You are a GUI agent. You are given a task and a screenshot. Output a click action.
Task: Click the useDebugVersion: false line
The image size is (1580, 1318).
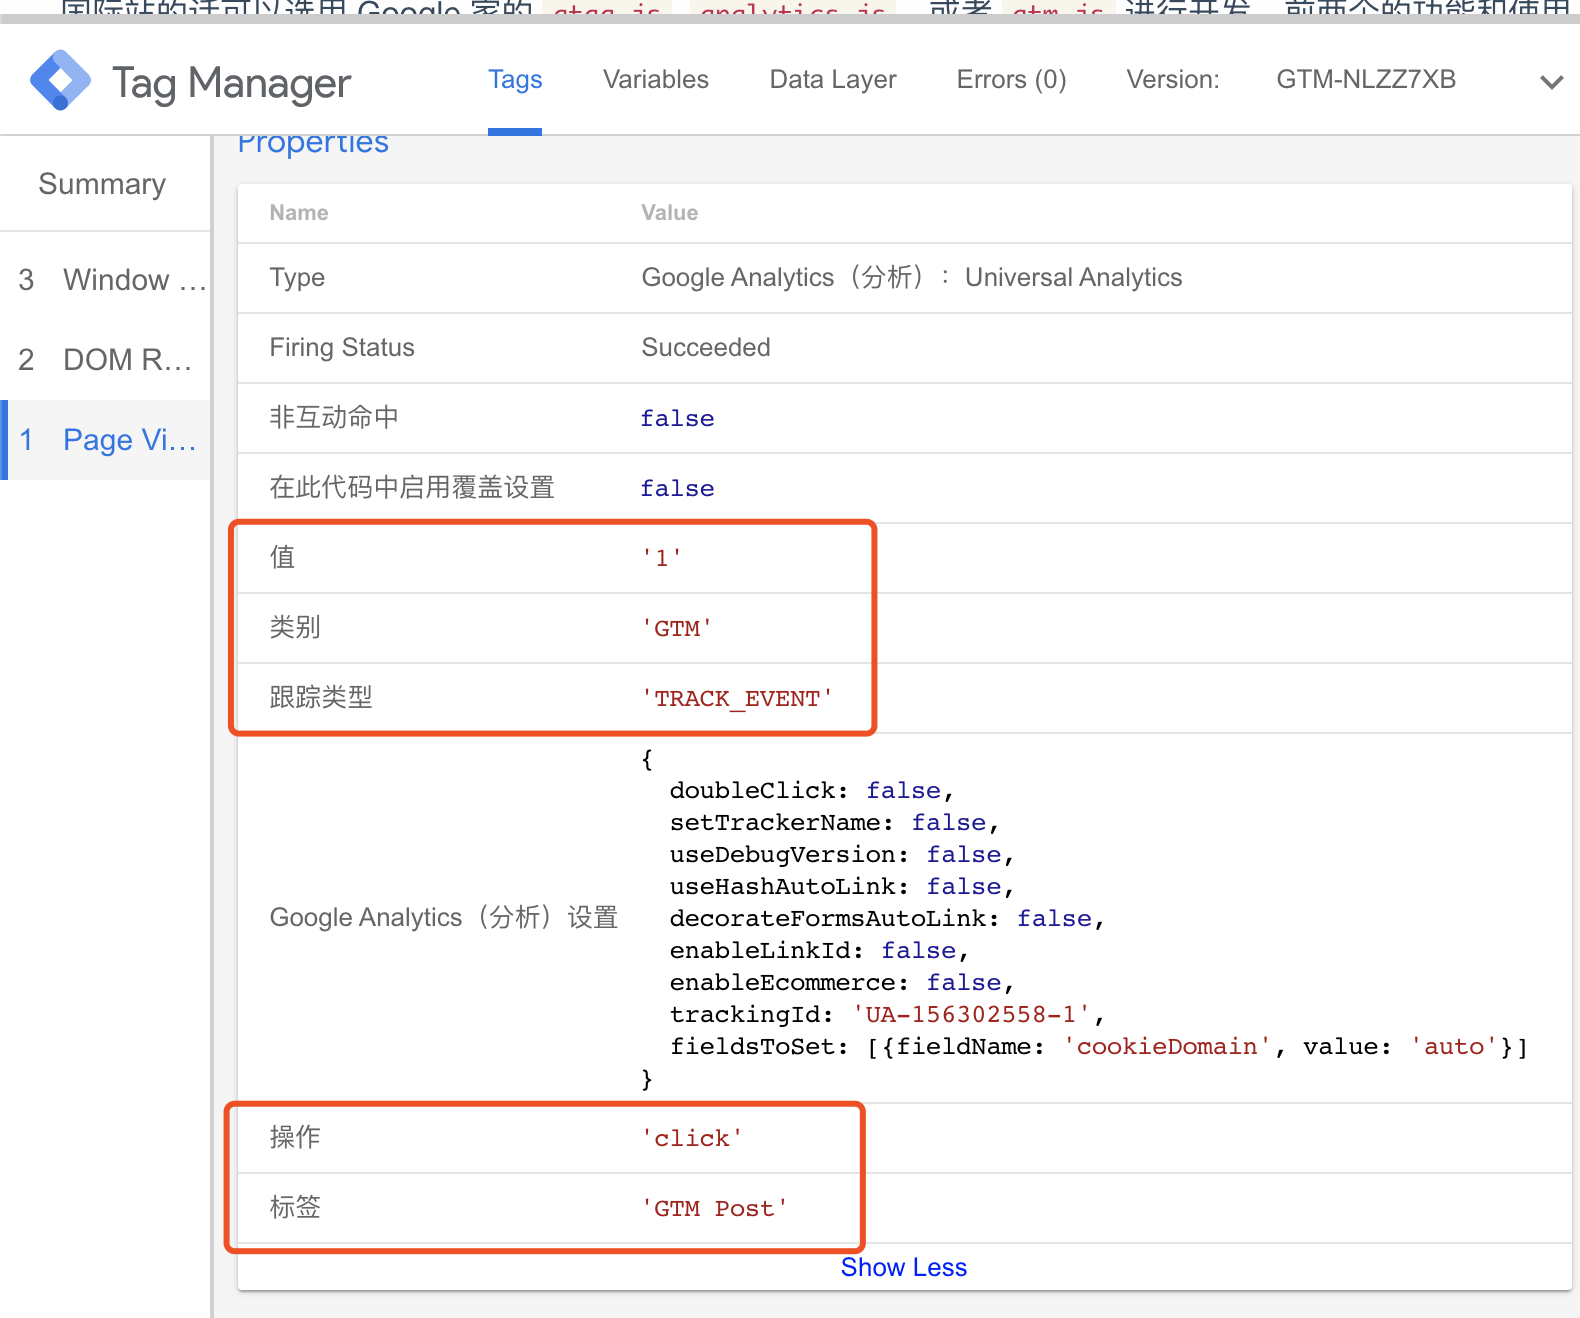[842, 855]
